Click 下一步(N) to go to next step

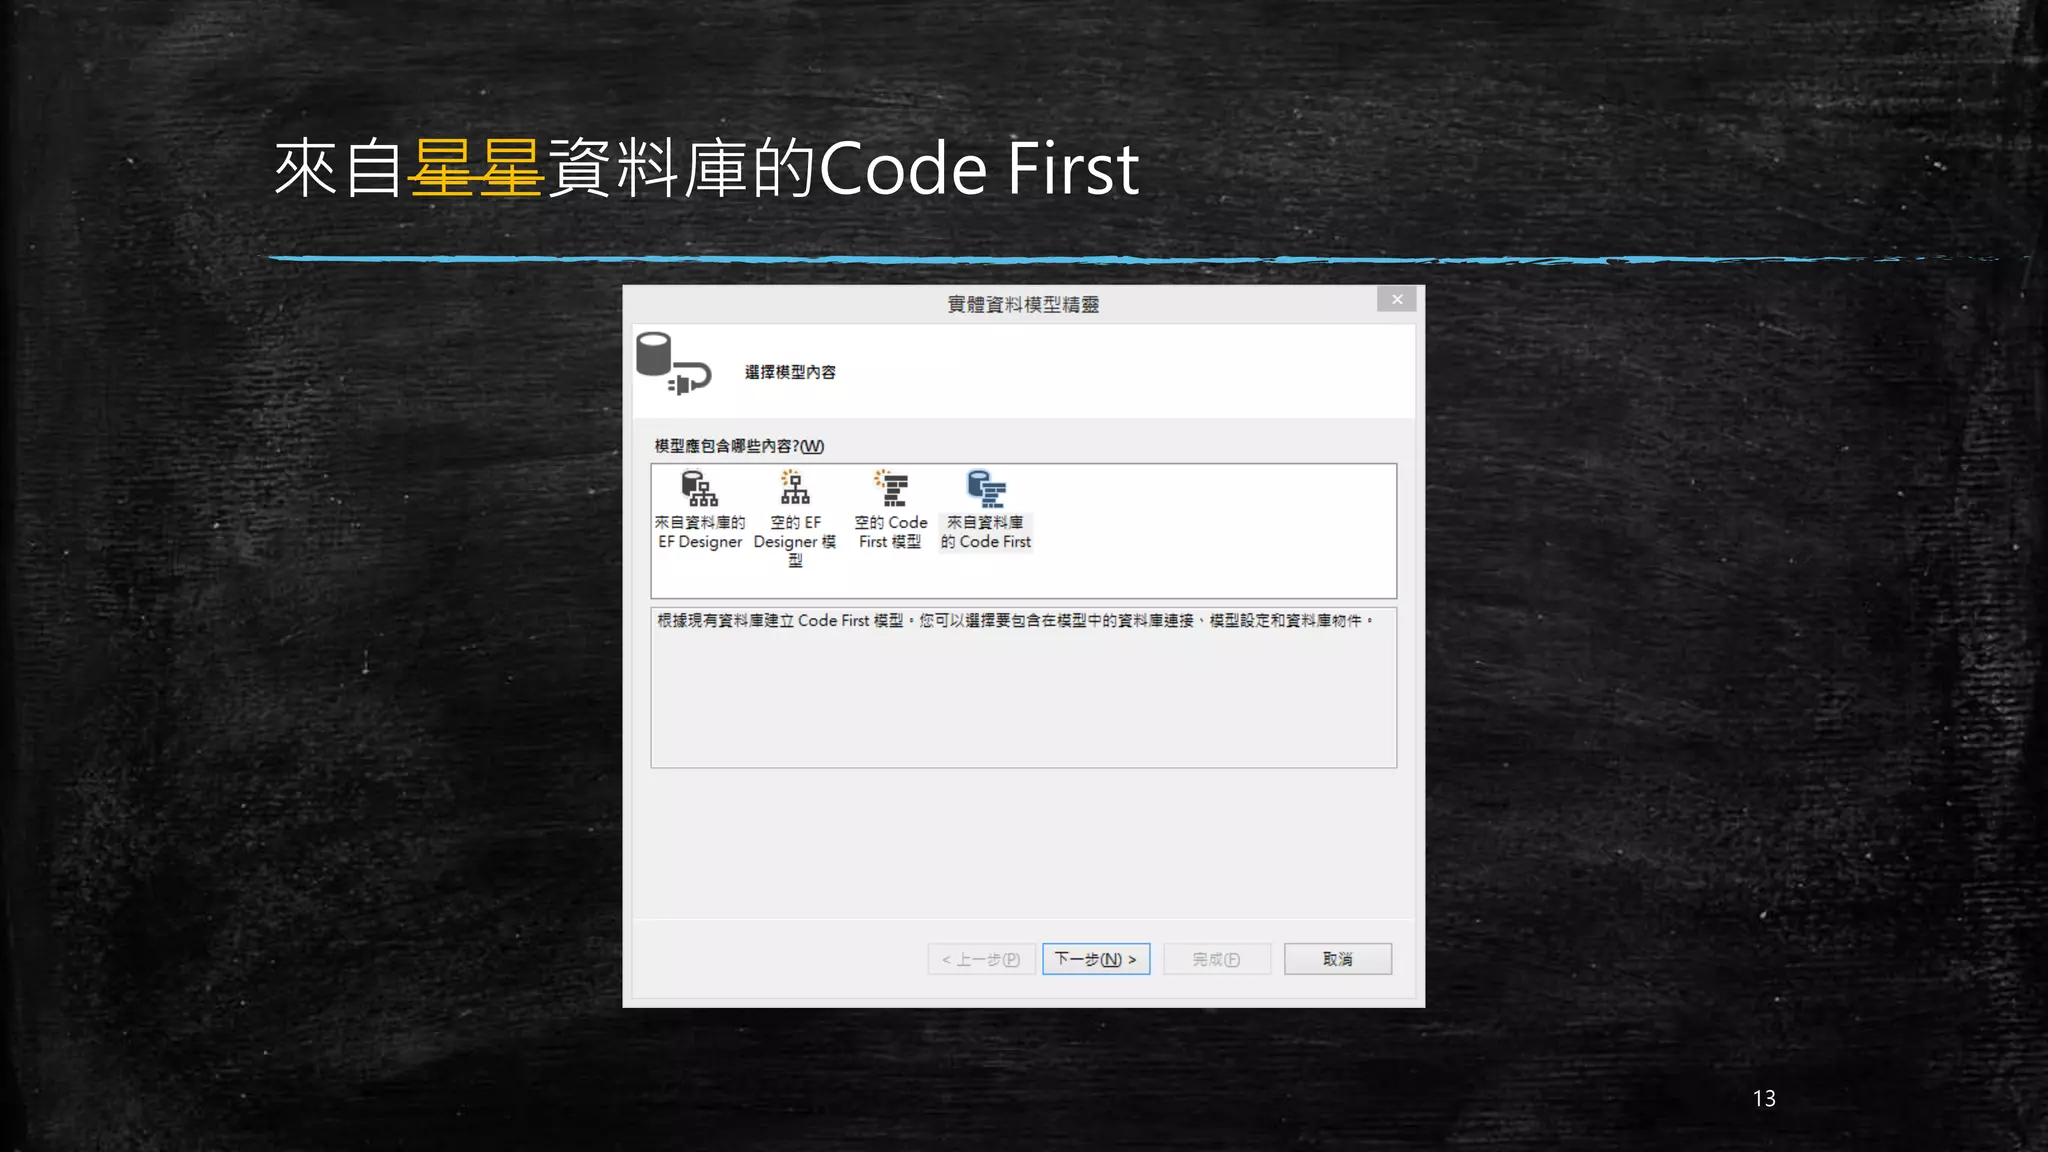1096,959
